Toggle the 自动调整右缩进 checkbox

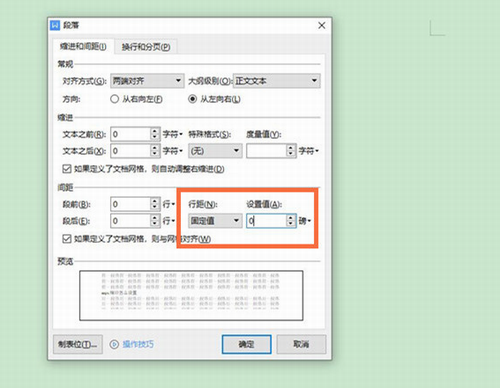click(x=67, y=169)
